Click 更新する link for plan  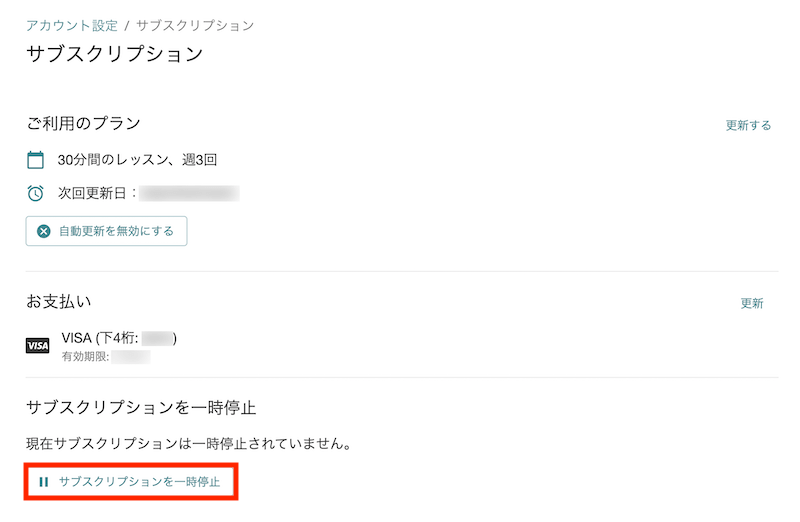point(748,125)
